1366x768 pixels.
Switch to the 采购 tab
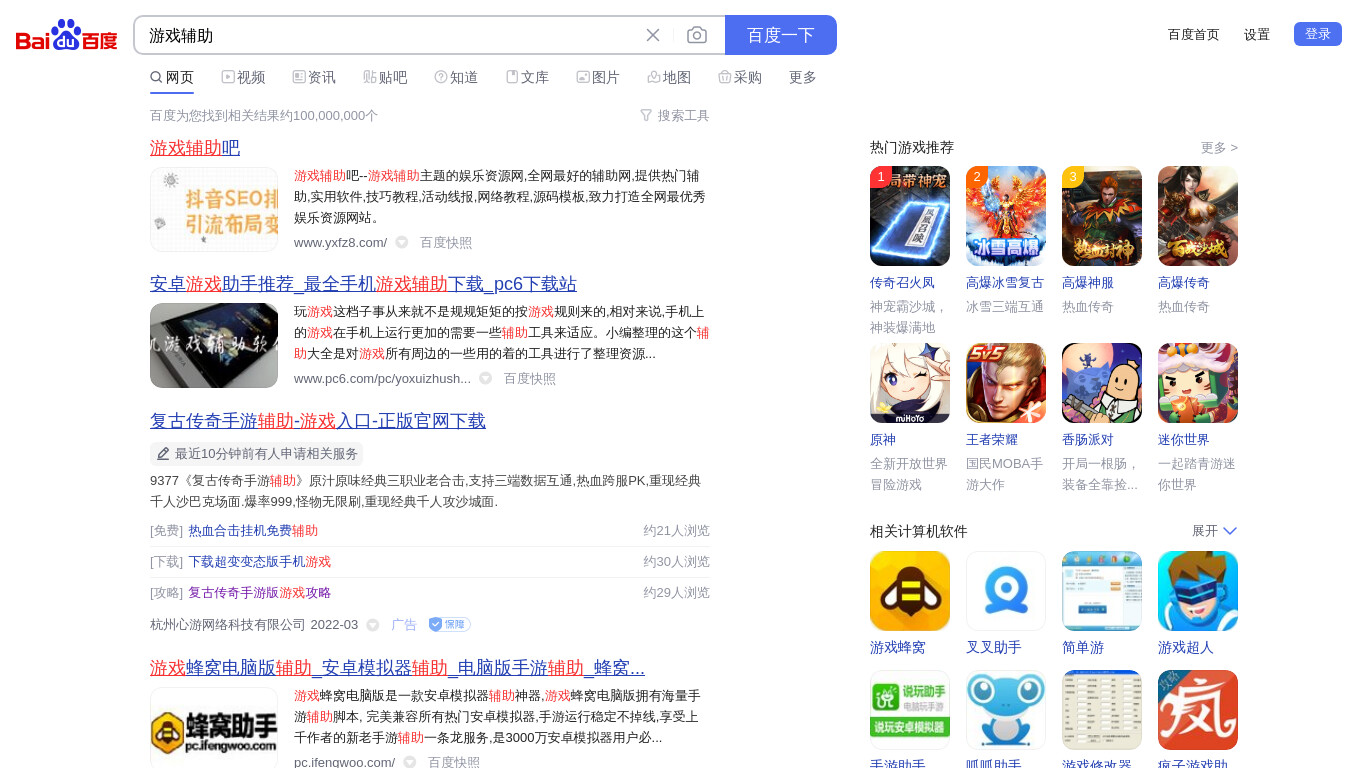pyautogui.click(x=740, y=77)
